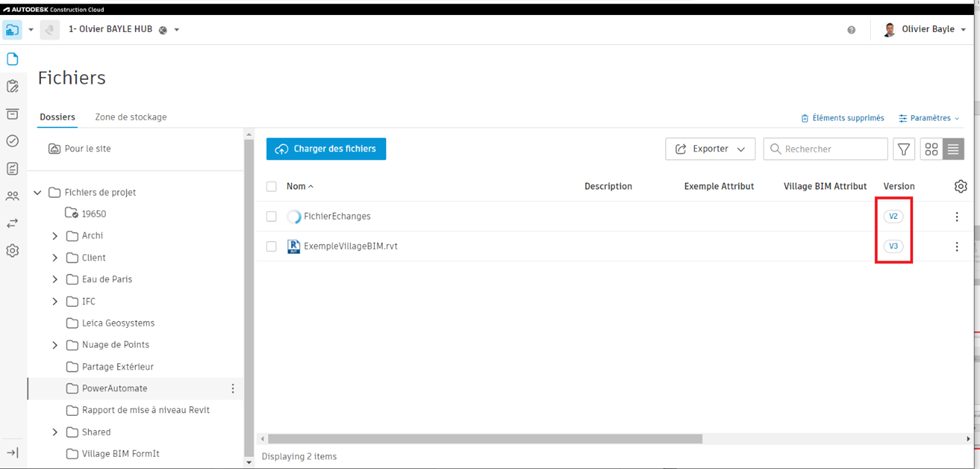Open the module switcher dropdown arrow
980x469 pixels.
click(31, 30)
